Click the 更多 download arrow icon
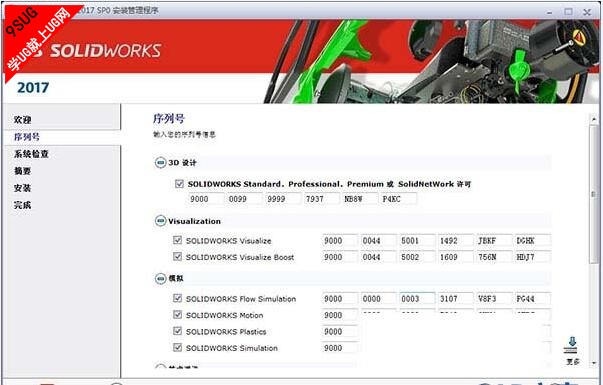Viewport: 603px width, 385px height. click(572, 345)
